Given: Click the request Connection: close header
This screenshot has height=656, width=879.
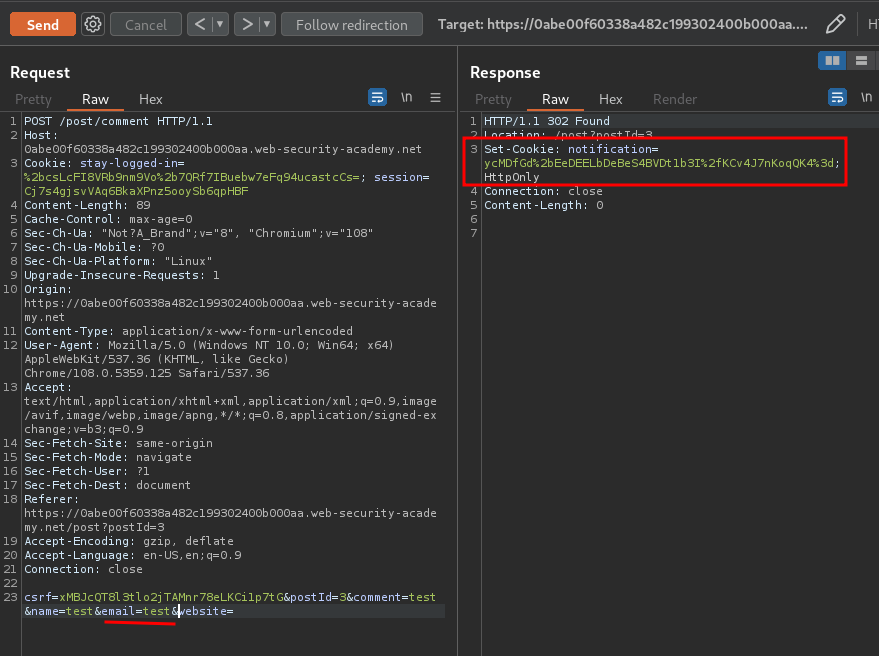Looking at the screenshot, I should (x=83, y=570).
